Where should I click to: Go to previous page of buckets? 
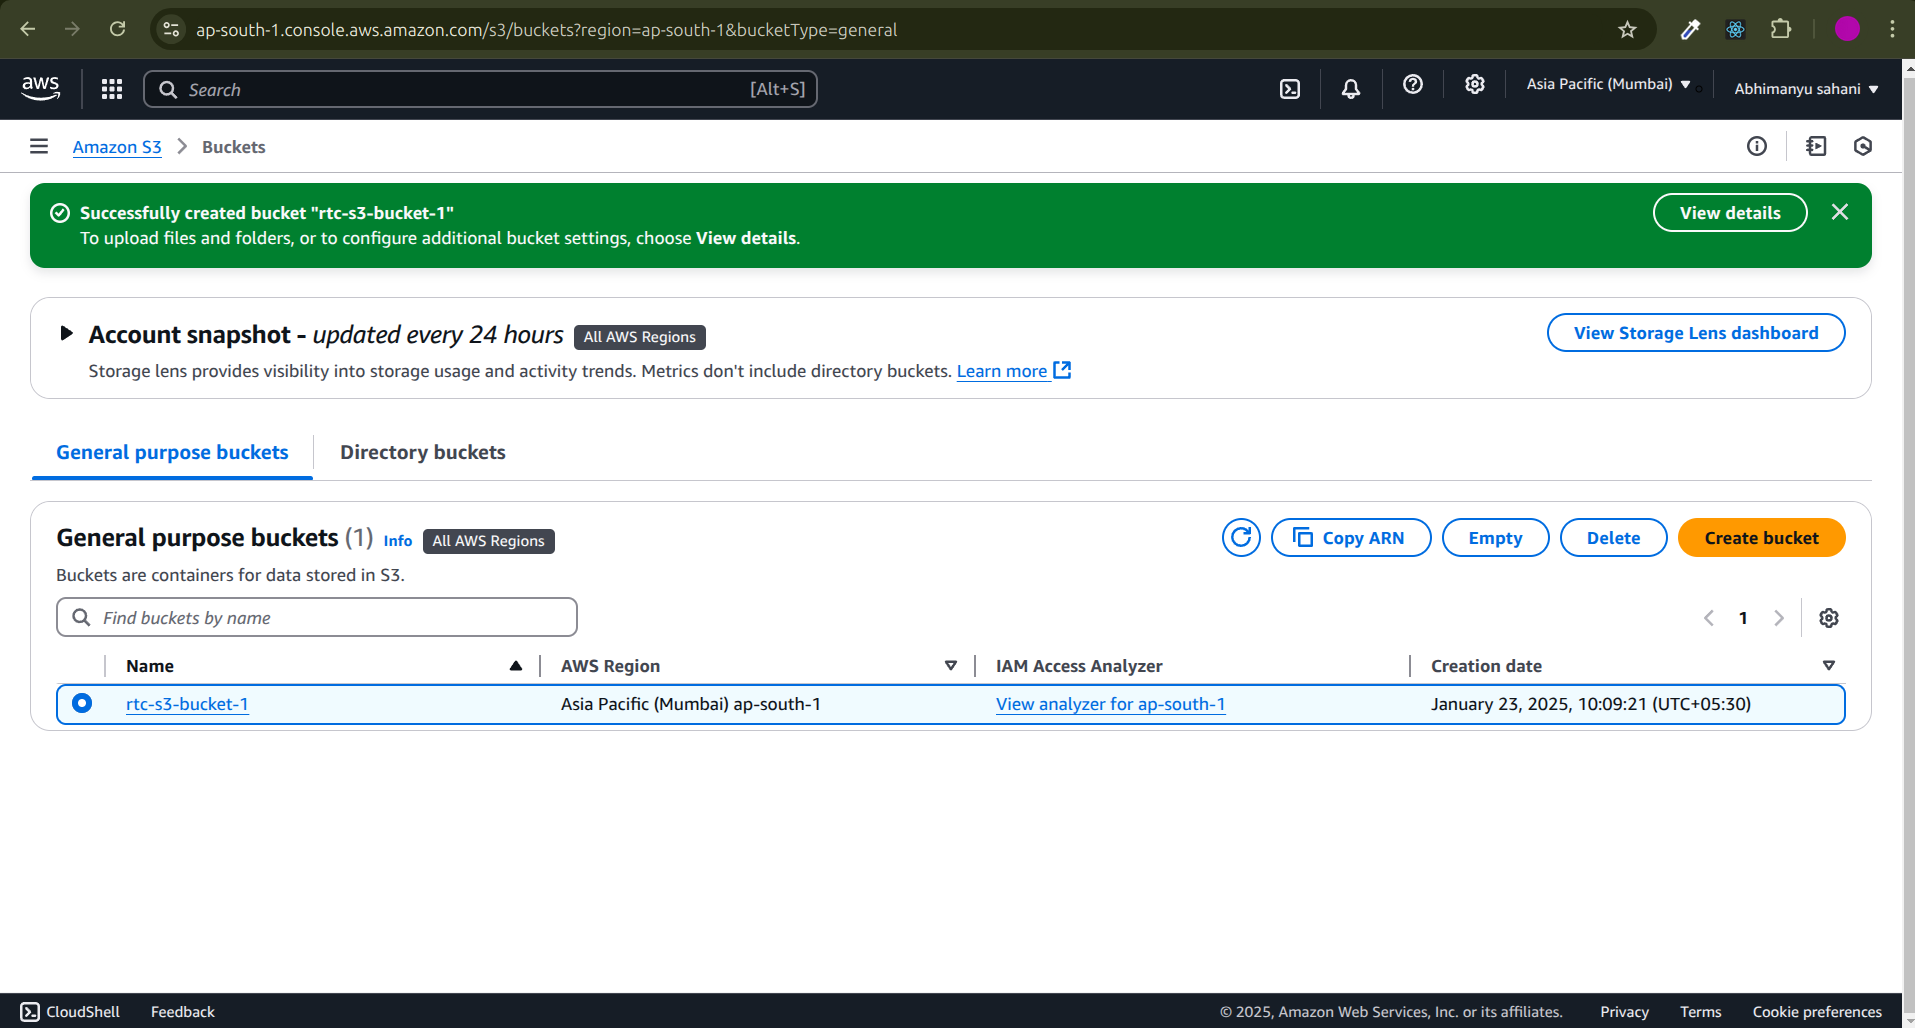1709,618
